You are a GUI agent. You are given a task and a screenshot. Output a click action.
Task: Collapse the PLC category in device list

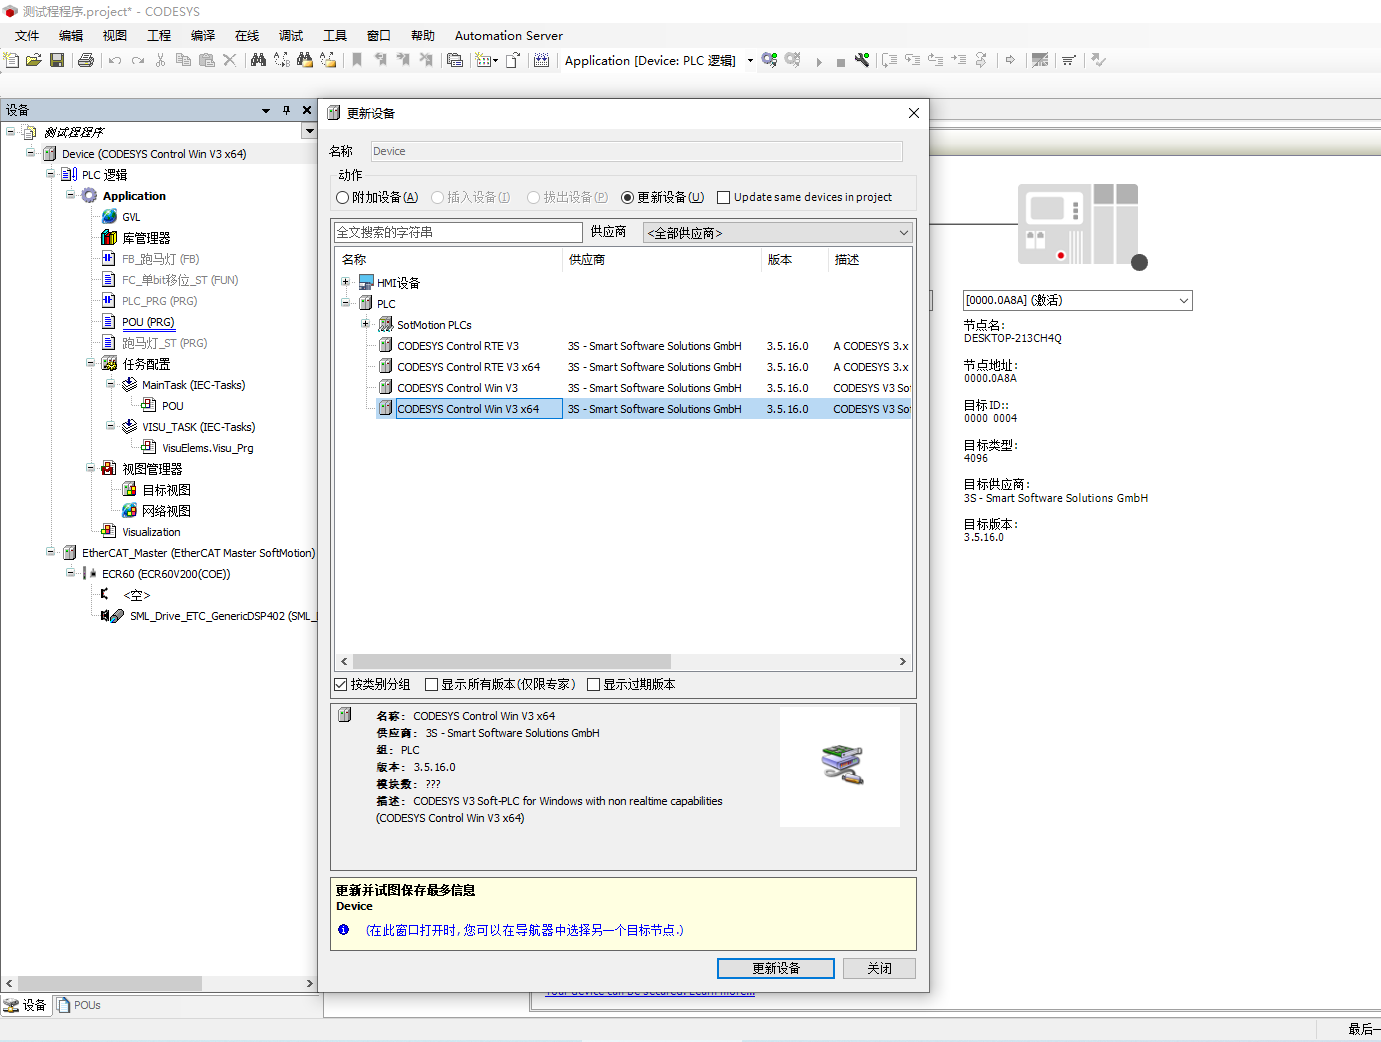pyautogui.click(x=346, y=303)
